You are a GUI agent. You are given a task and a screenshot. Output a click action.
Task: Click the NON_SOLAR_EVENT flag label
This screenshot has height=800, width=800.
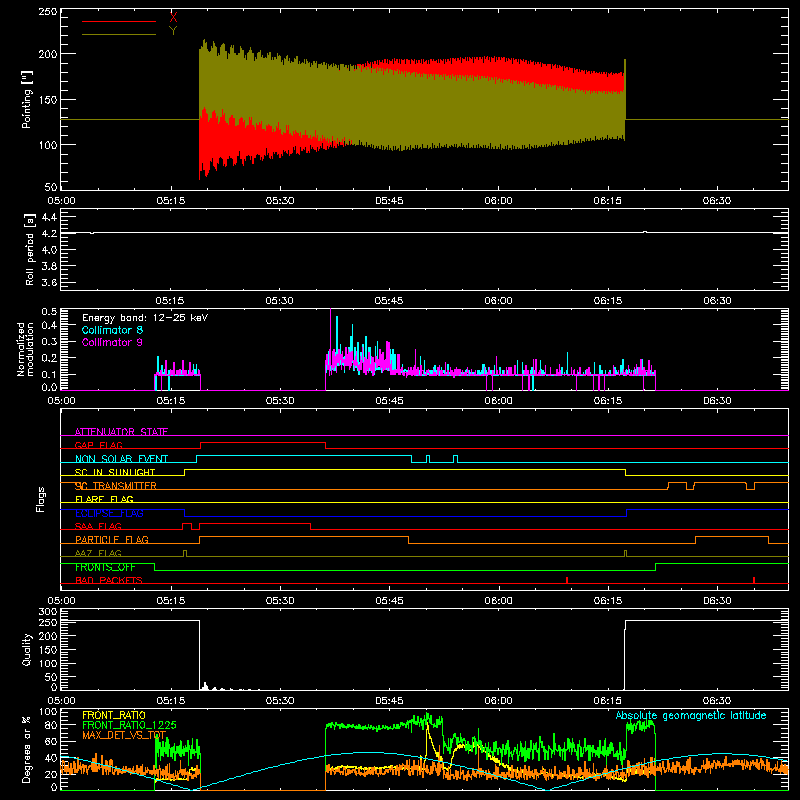point(121,459)
